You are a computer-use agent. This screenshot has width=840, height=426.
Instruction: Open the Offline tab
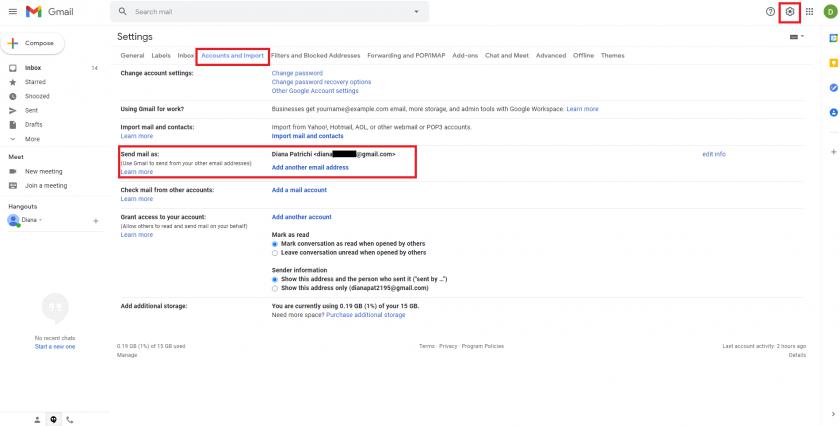[583, 56]
